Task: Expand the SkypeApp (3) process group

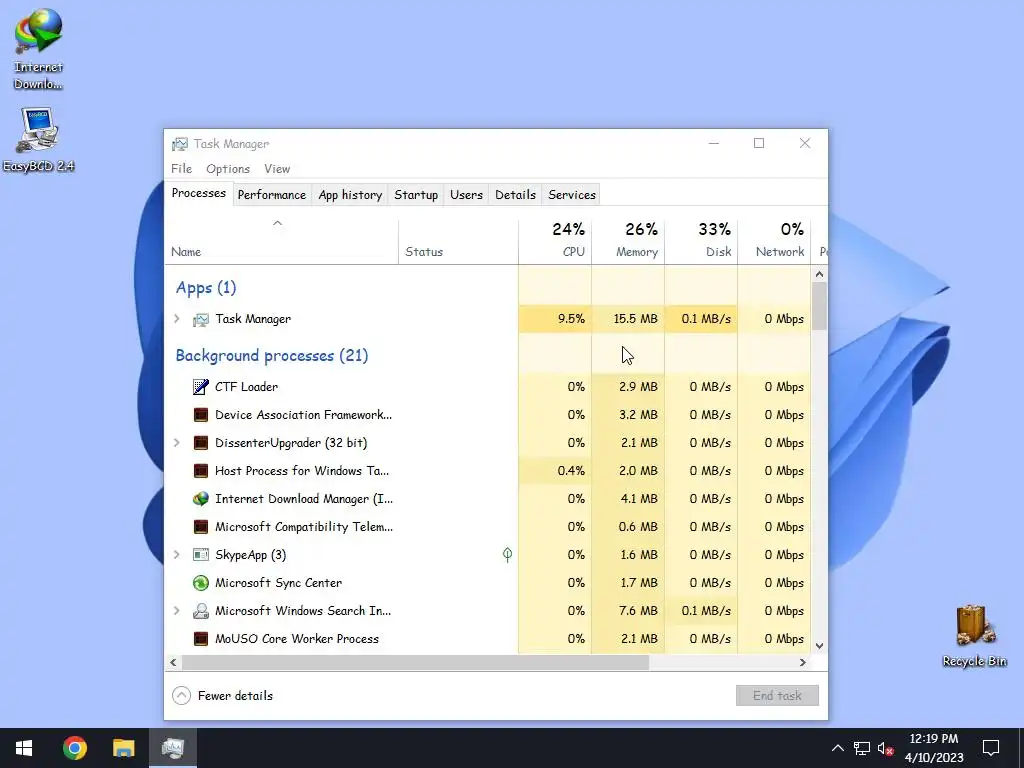Action: pyautogui.click(x=176, y=554)
